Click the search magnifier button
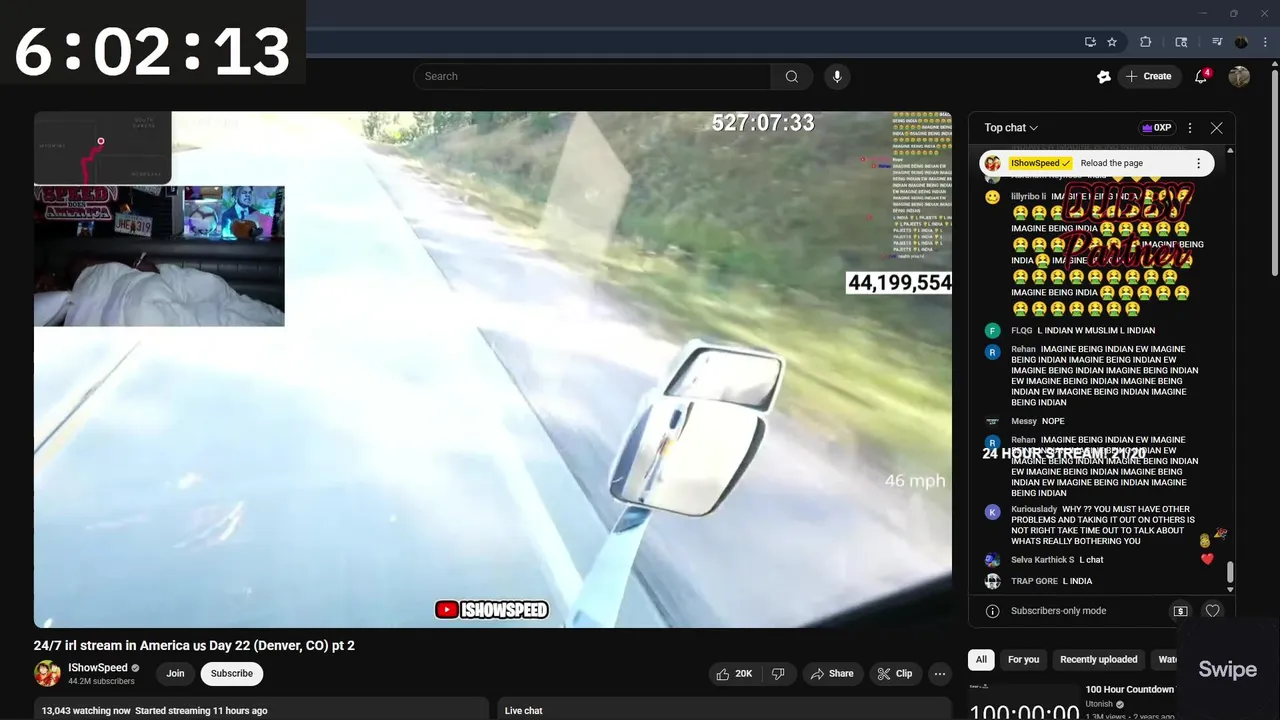1280x720 pixels. 791,76
